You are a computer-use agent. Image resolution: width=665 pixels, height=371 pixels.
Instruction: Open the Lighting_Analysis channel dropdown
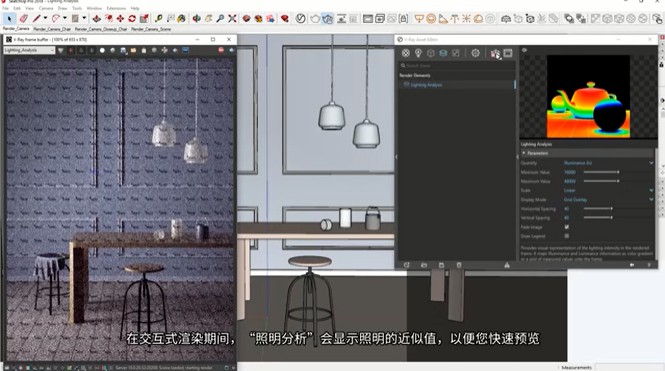click(x=29, y=50)
